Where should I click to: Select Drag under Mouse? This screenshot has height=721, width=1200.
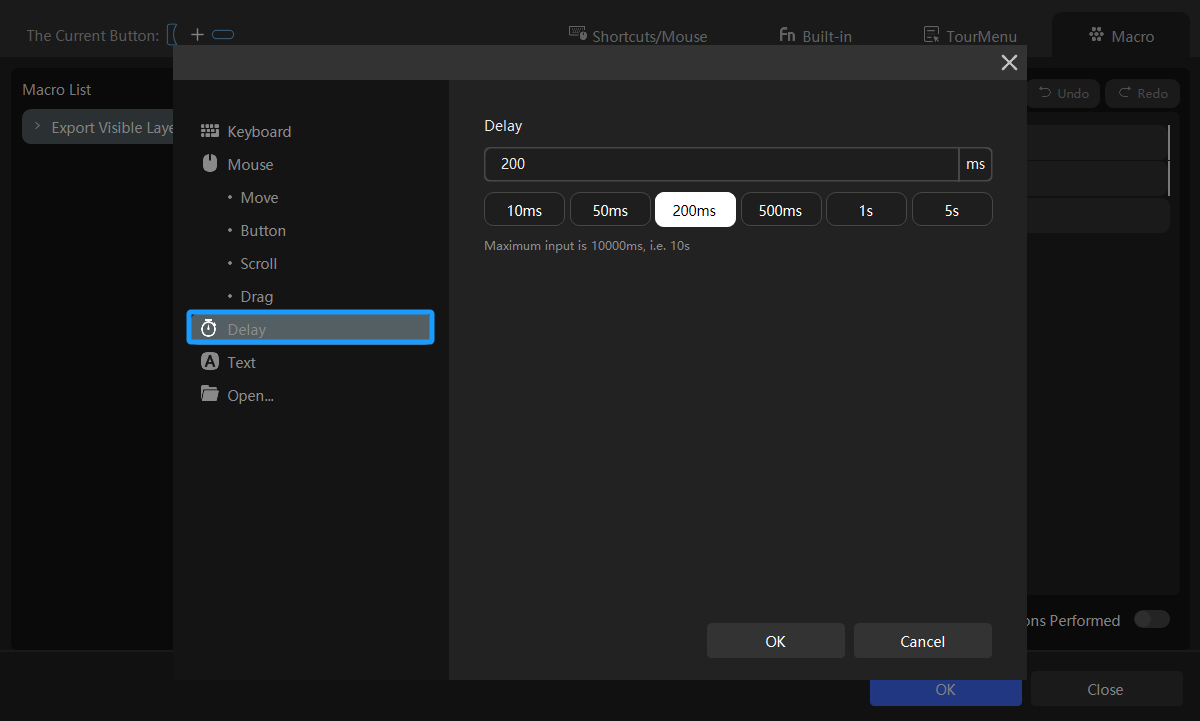coord(257,296)
